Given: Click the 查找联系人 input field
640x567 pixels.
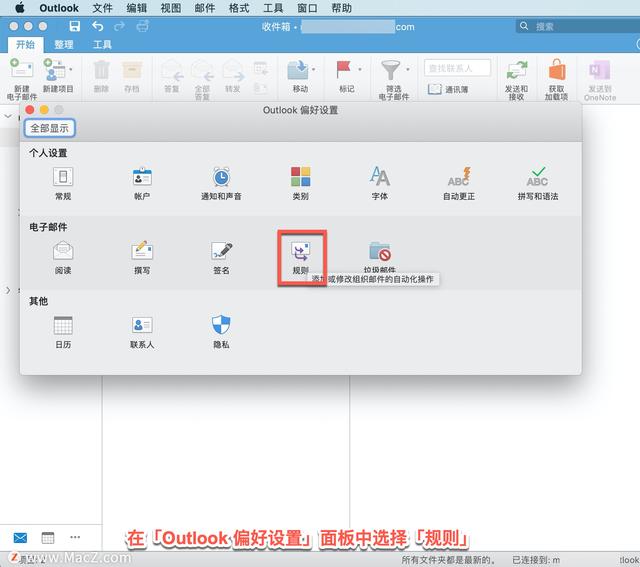Looking at the screenshot, I should click(457, 68).
